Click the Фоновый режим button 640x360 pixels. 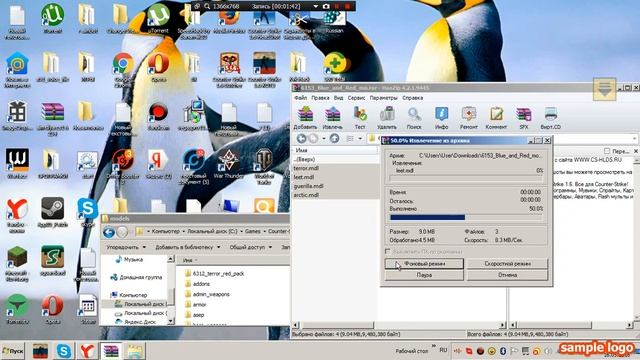tap(424, 264)
